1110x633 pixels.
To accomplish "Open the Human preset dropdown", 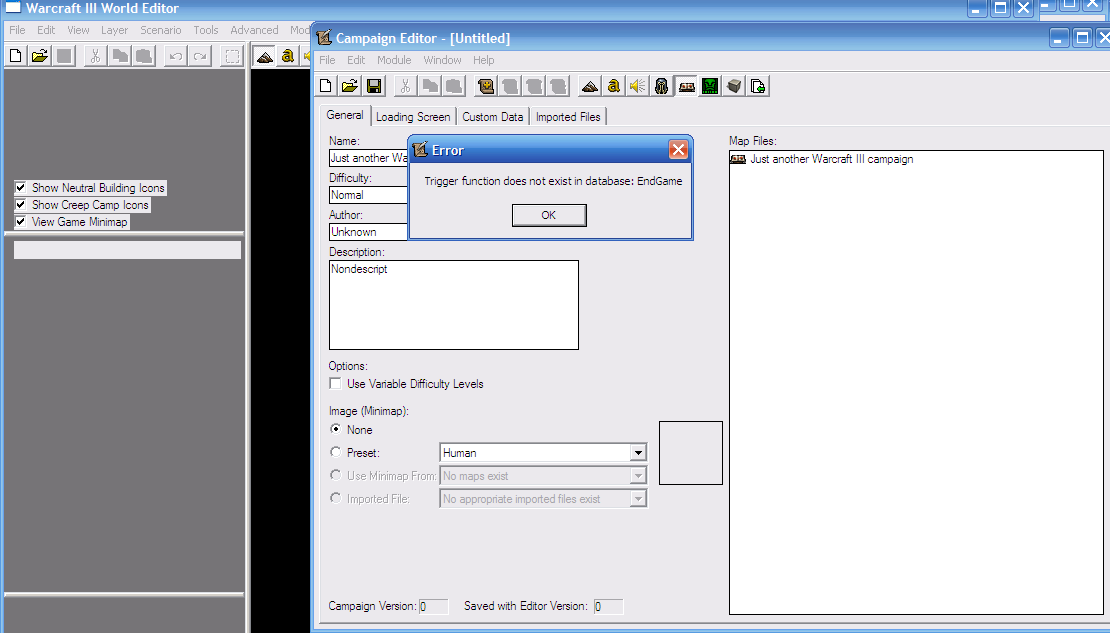I will coord(638,452).
